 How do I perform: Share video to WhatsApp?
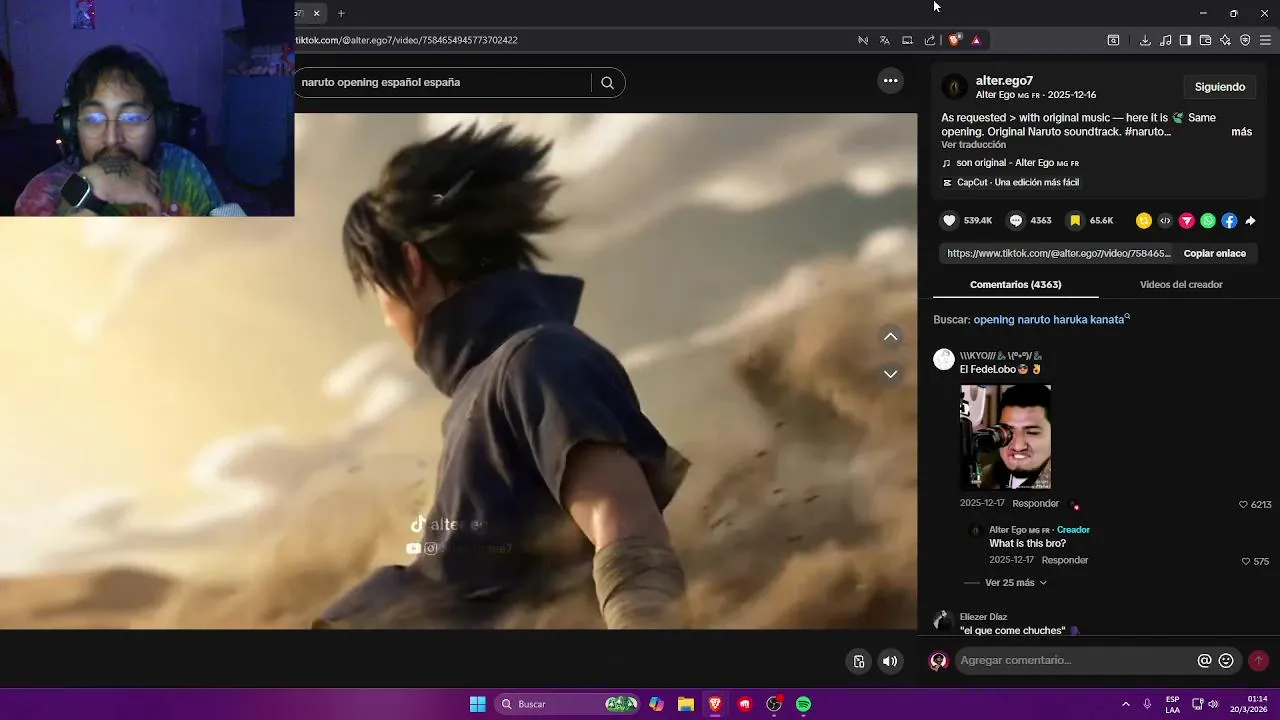point(1208,221)
